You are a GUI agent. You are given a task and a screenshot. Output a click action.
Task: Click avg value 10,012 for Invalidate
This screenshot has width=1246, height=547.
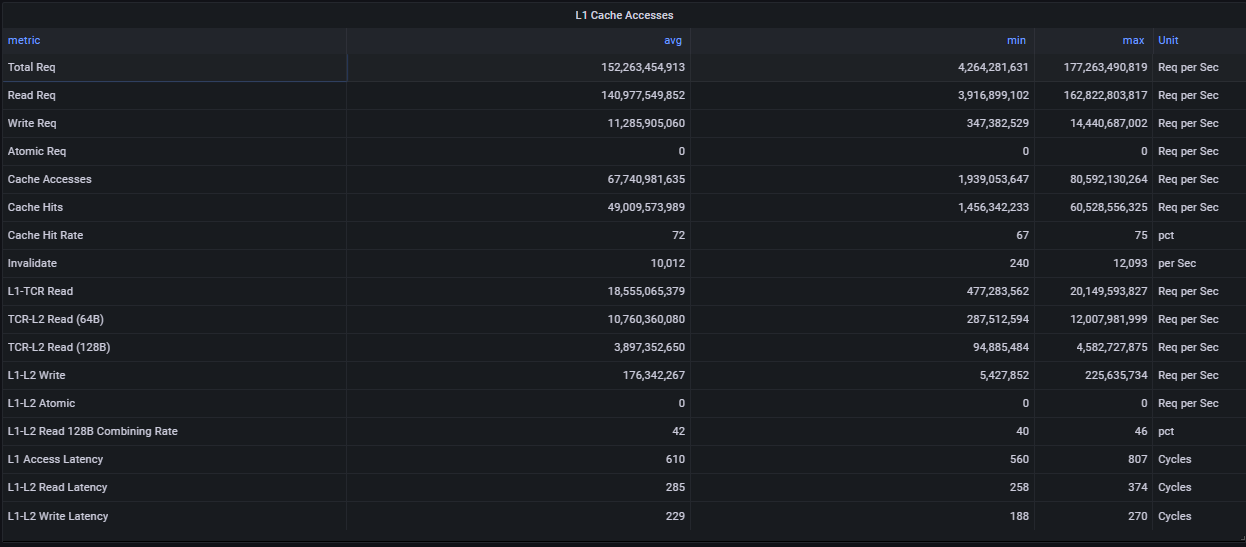(667, 263)
